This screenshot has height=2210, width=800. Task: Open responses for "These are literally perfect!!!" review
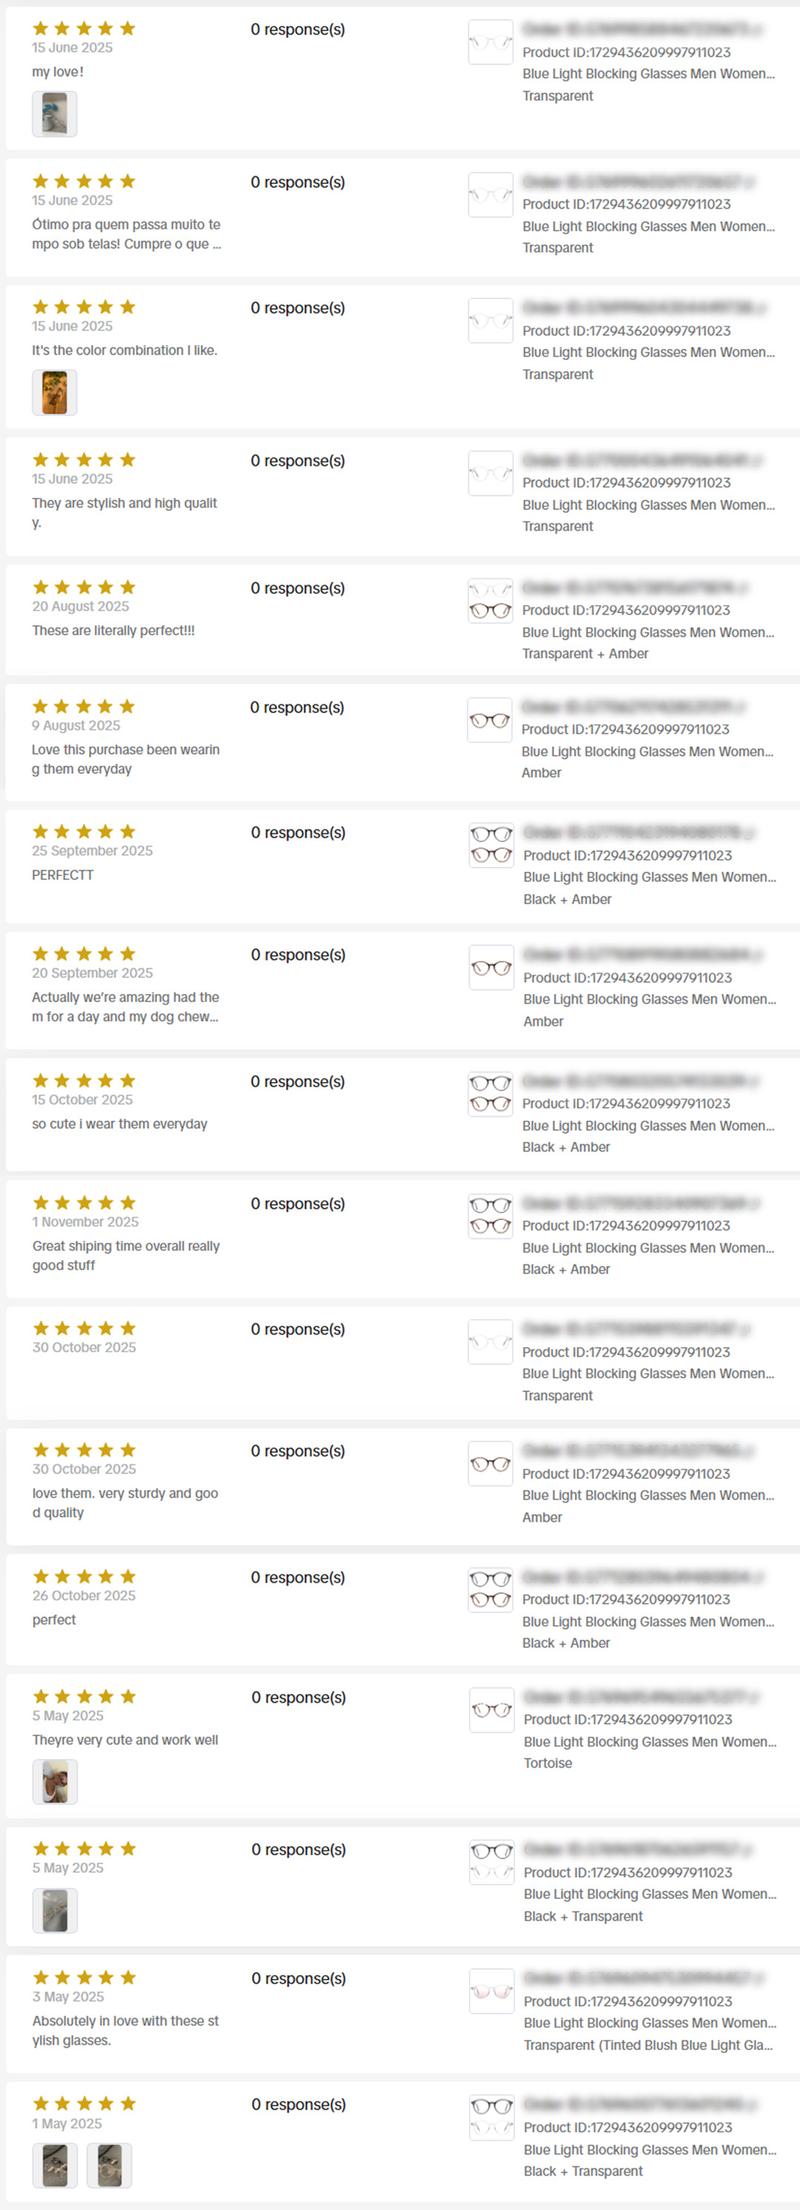(297, 588)
